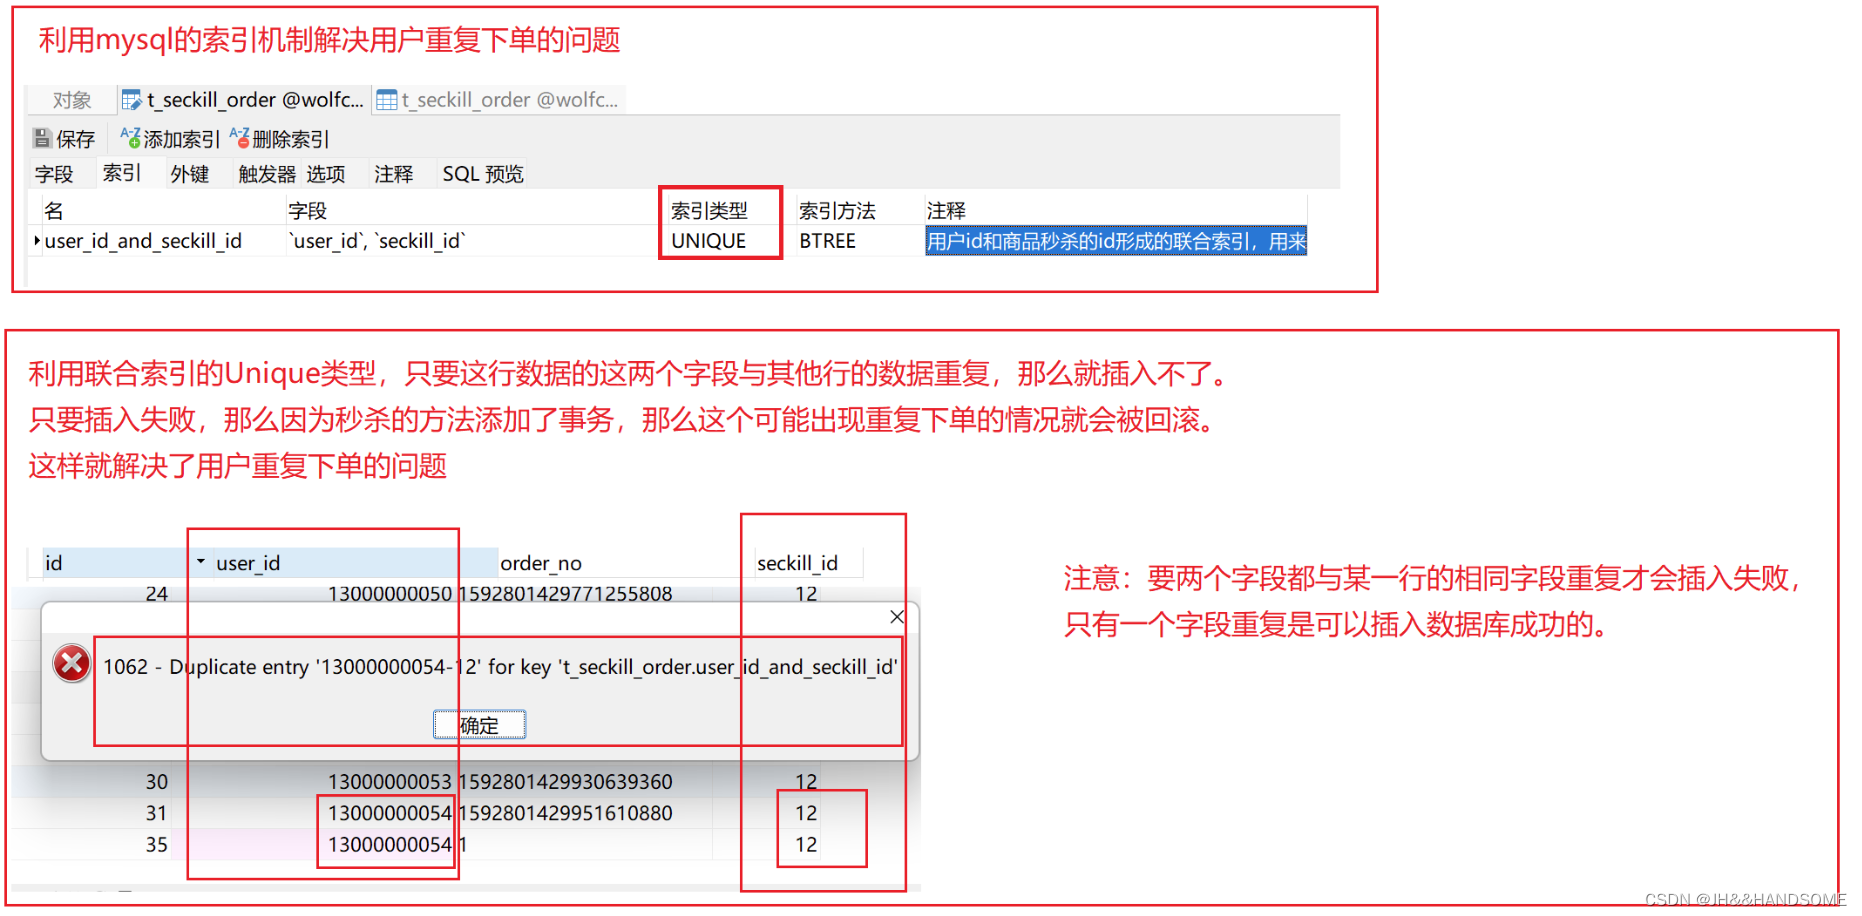Click the 确定 button in error dialog

(x=479, y=725)
